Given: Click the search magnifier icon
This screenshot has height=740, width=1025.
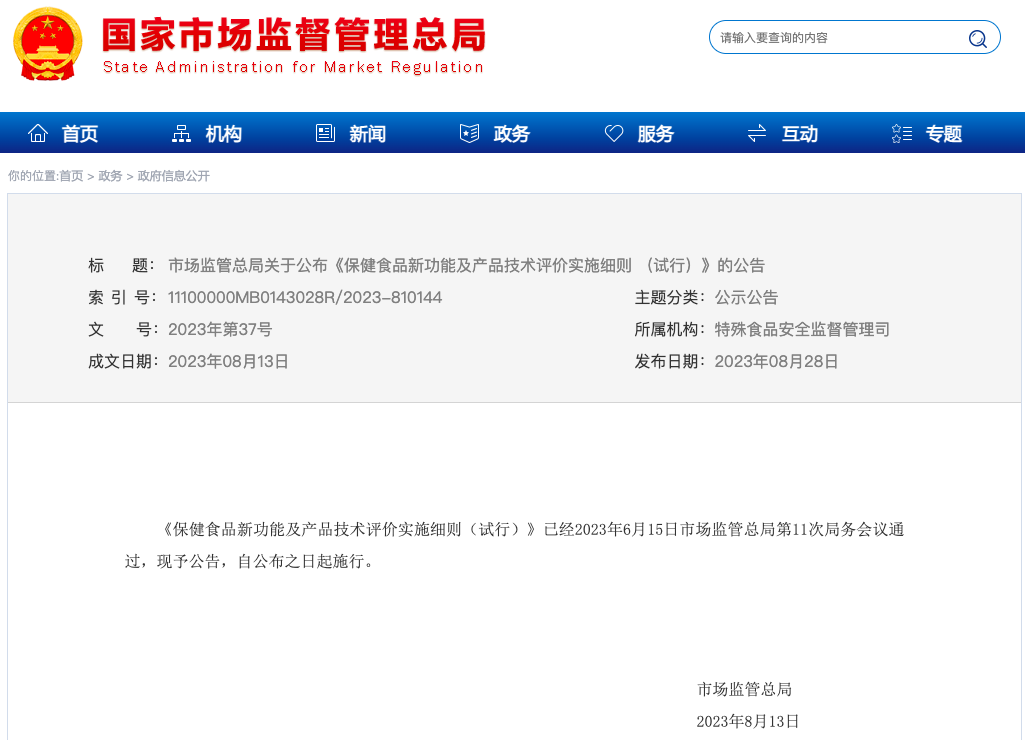Looking at the screenshot, I should coord(977,39).
